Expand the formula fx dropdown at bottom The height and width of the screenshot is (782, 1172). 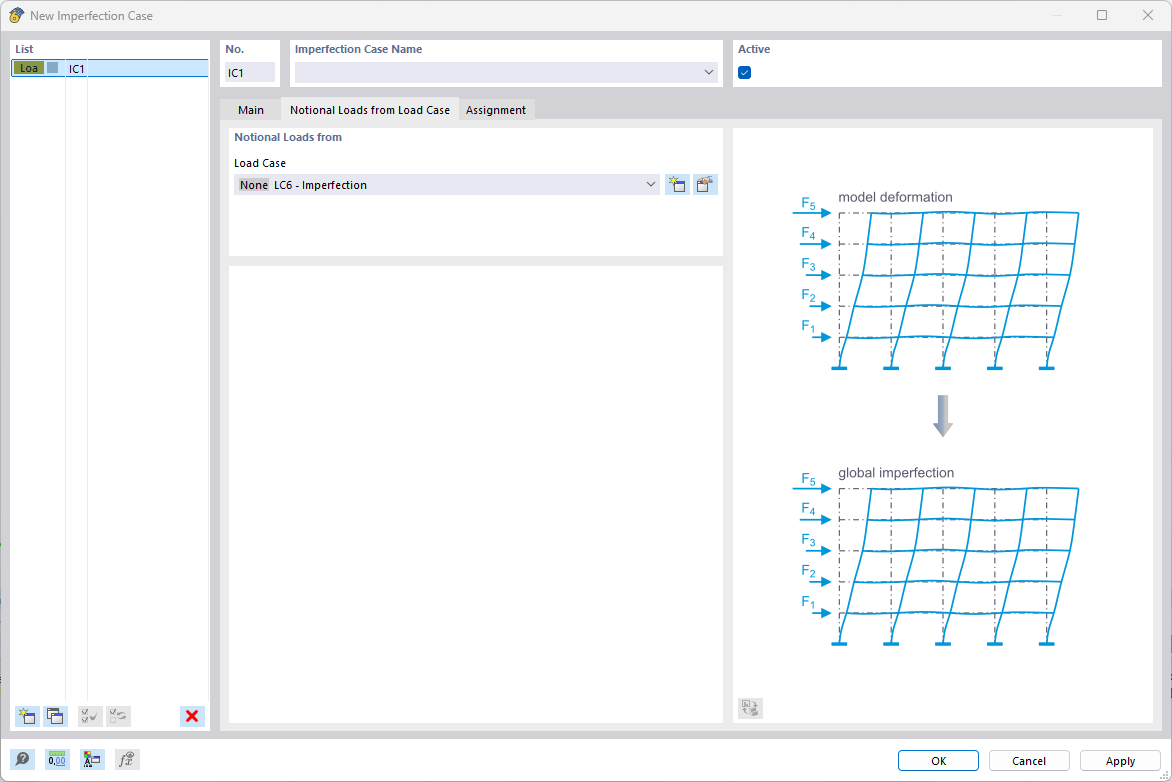[x=126, y=759]
